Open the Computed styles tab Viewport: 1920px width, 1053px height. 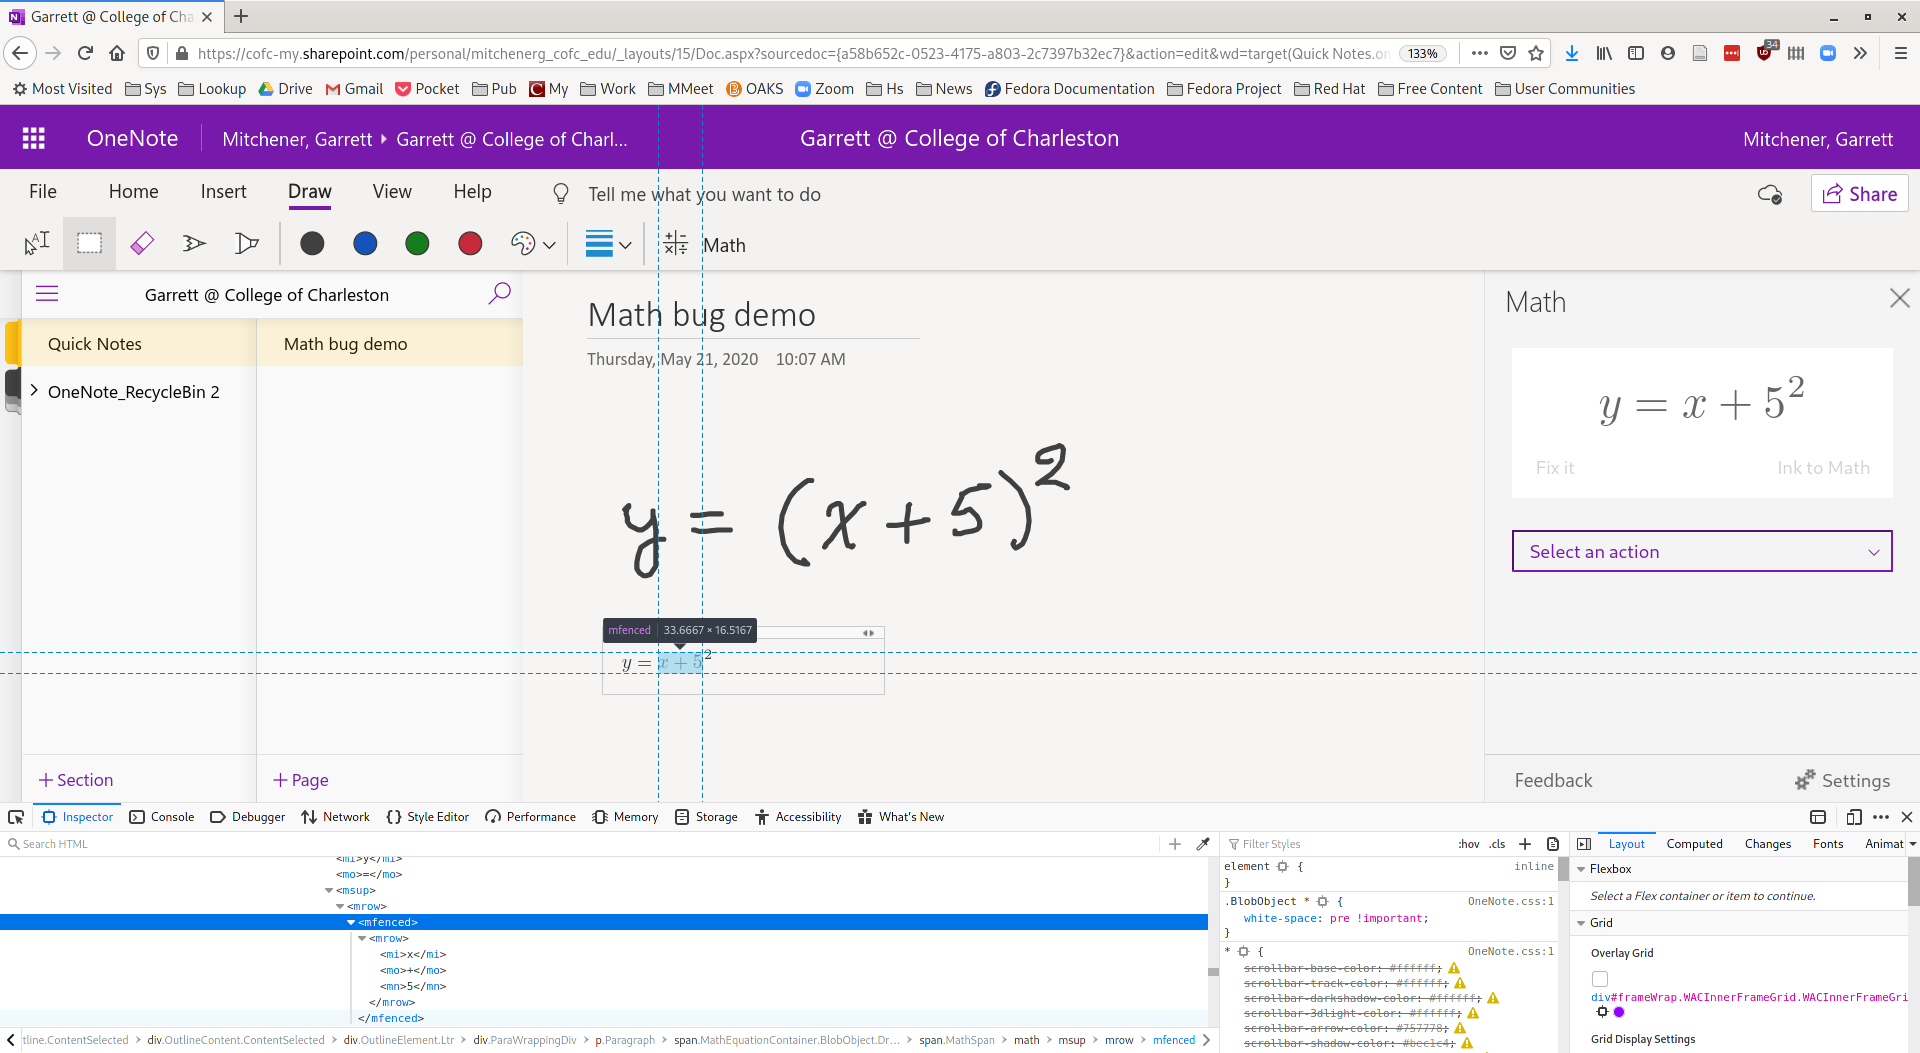1694,844
